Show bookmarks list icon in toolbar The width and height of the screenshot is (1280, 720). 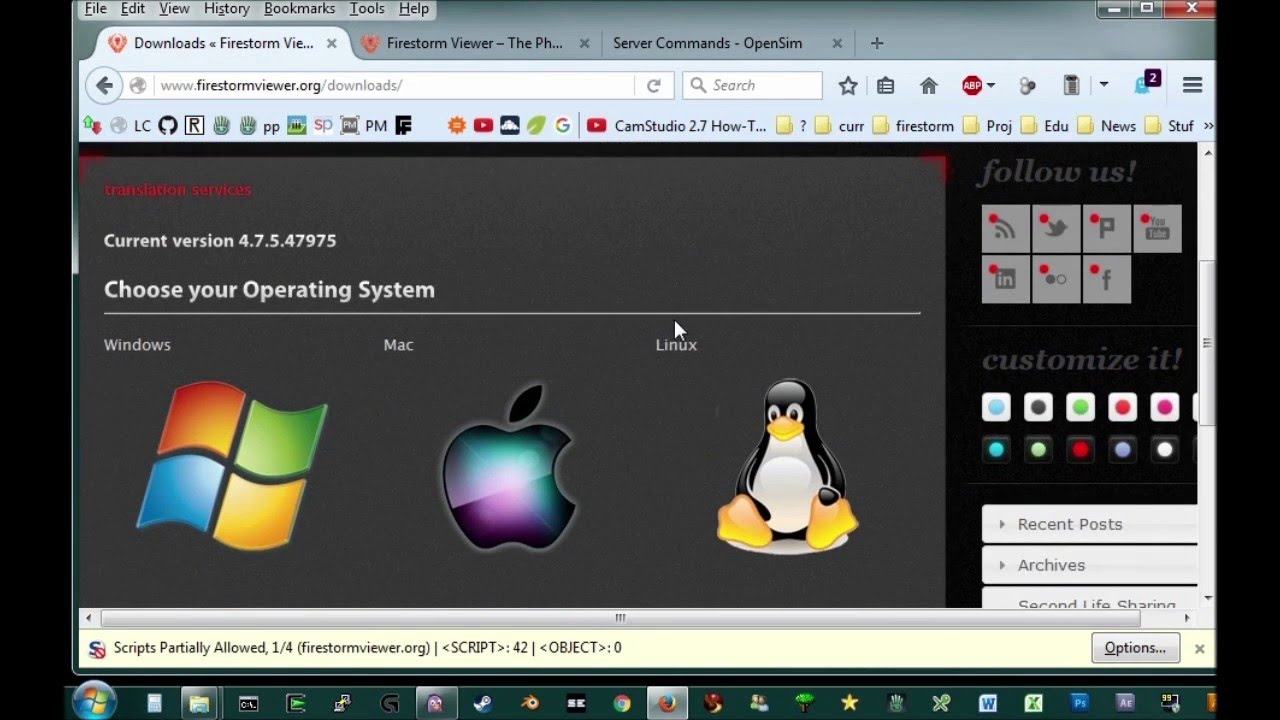pos(885,86)
